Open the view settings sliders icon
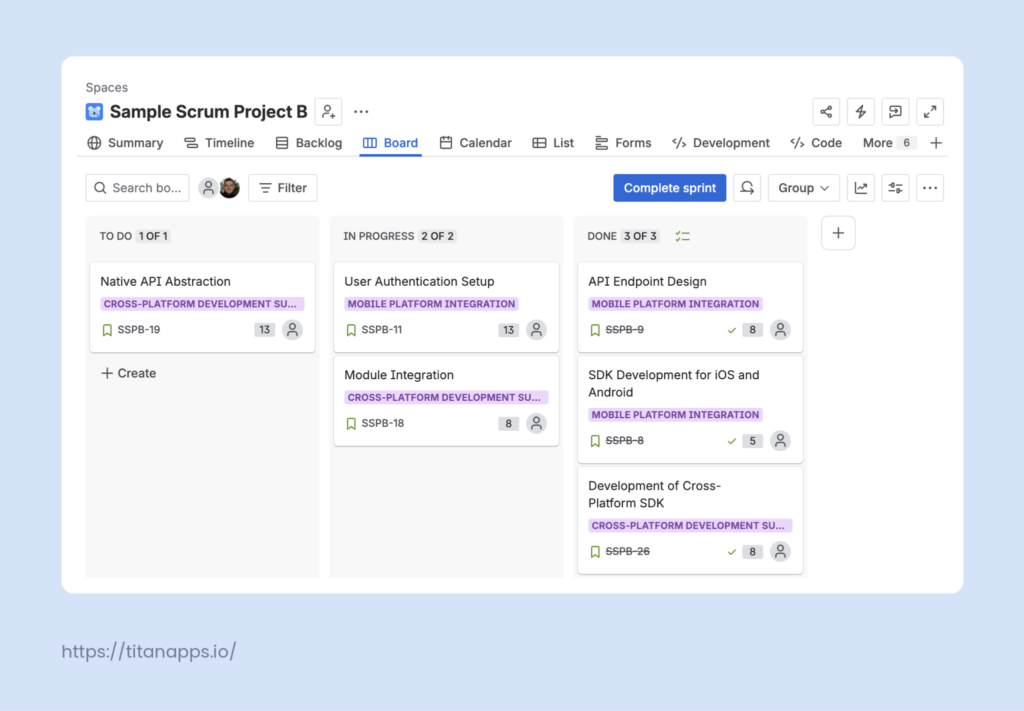1024x711 pixels. [x=895, y=188]
